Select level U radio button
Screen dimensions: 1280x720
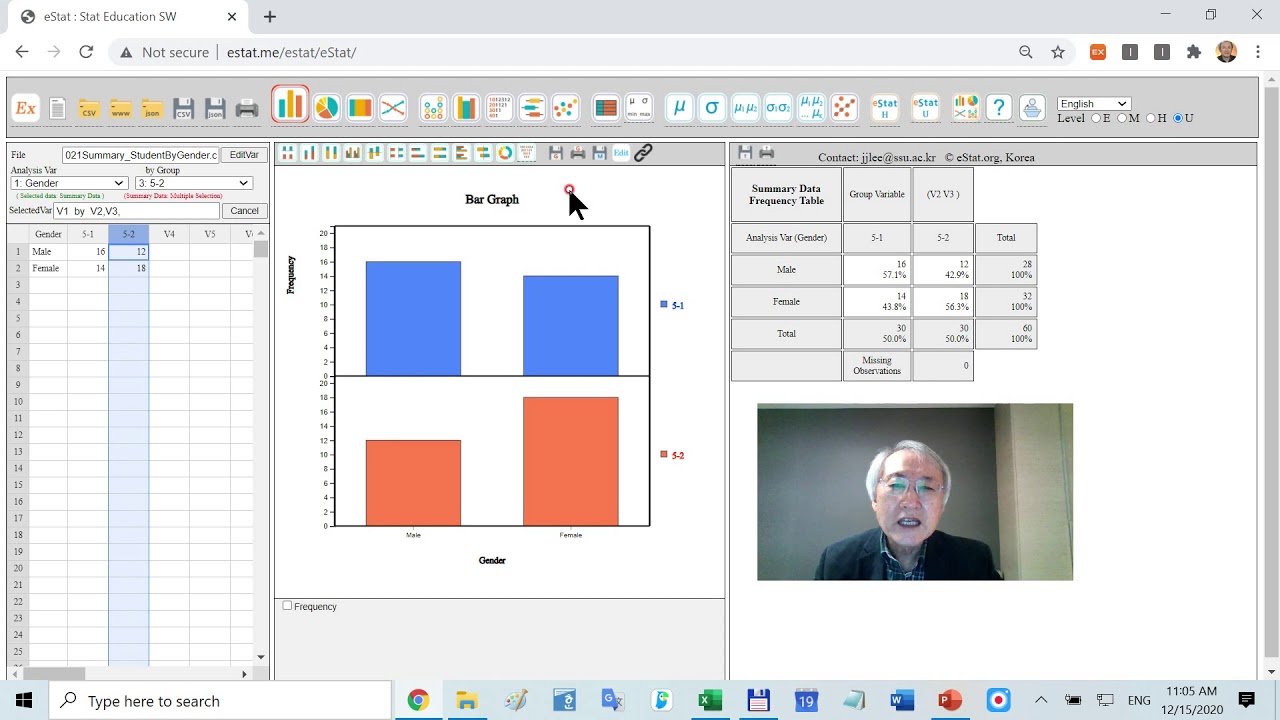pos(1178,118)
